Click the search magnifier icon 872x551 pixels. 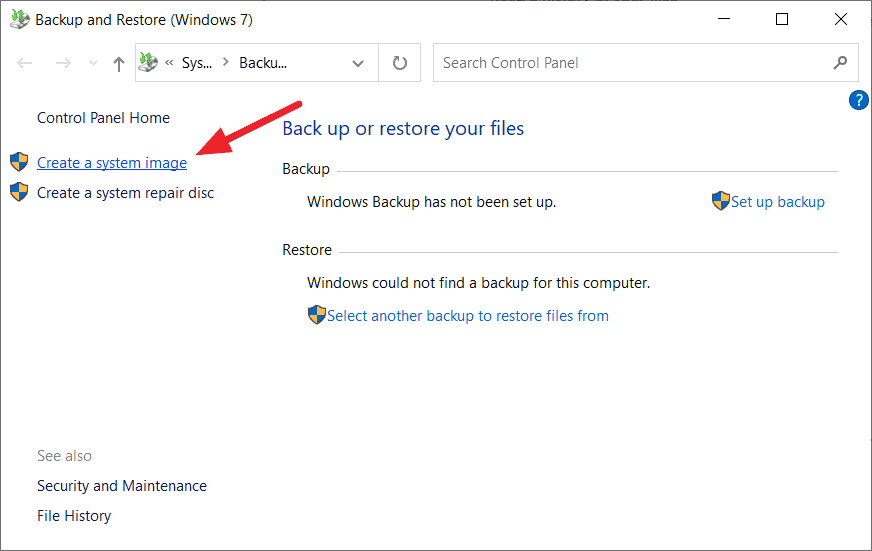[840, 63]
